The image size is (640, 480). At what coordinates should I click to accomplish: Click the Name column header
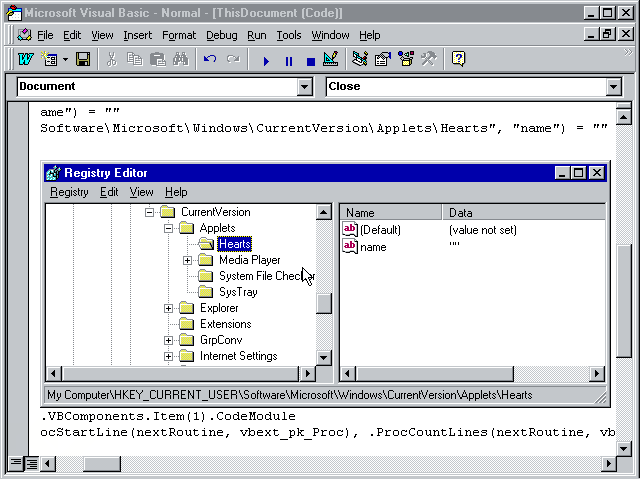[391, 213]
